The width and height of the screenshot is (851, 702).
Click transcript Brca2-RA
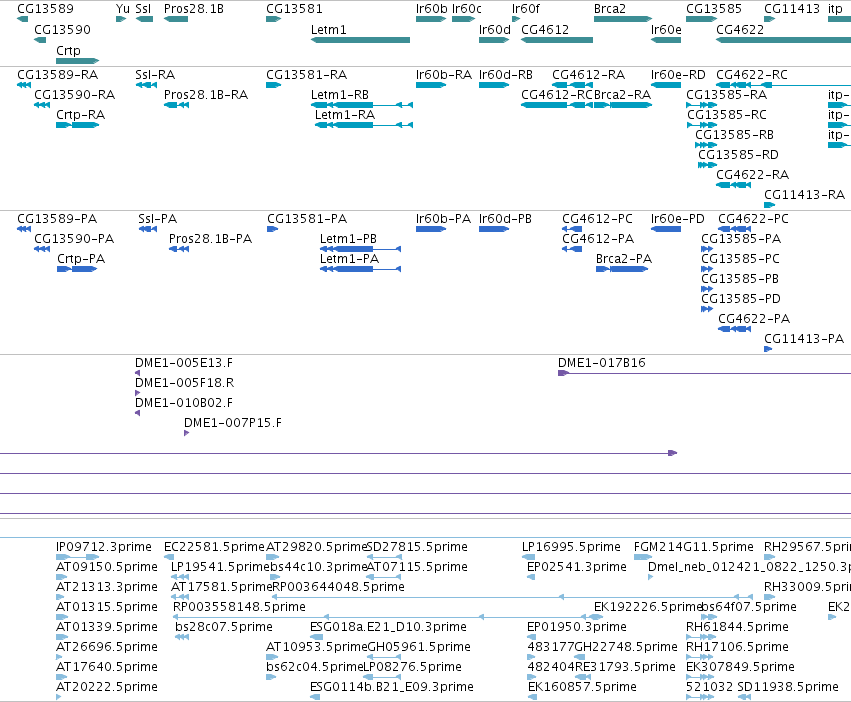622,95
